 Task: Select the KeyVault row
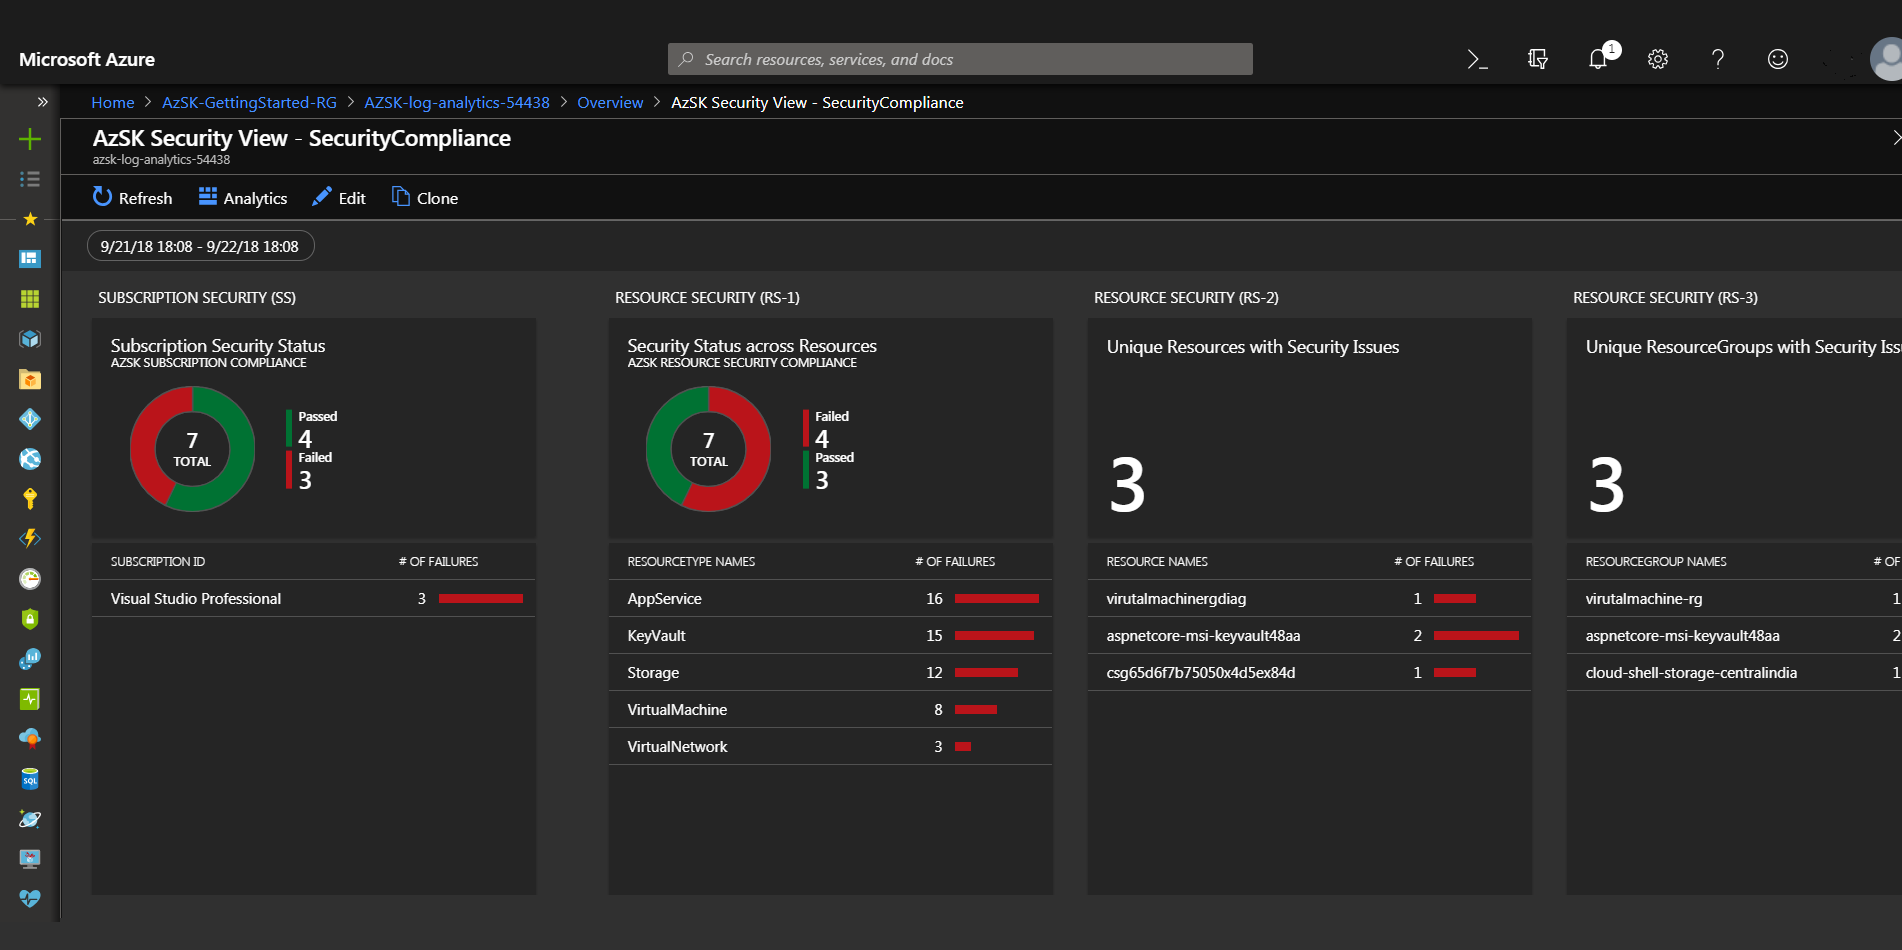click(830, 635)
